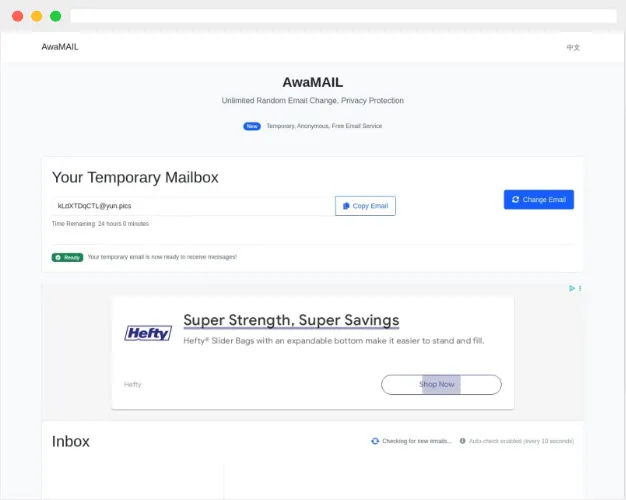Click the temporary email address field
This screenshot has height=500, width=626.
192,206
